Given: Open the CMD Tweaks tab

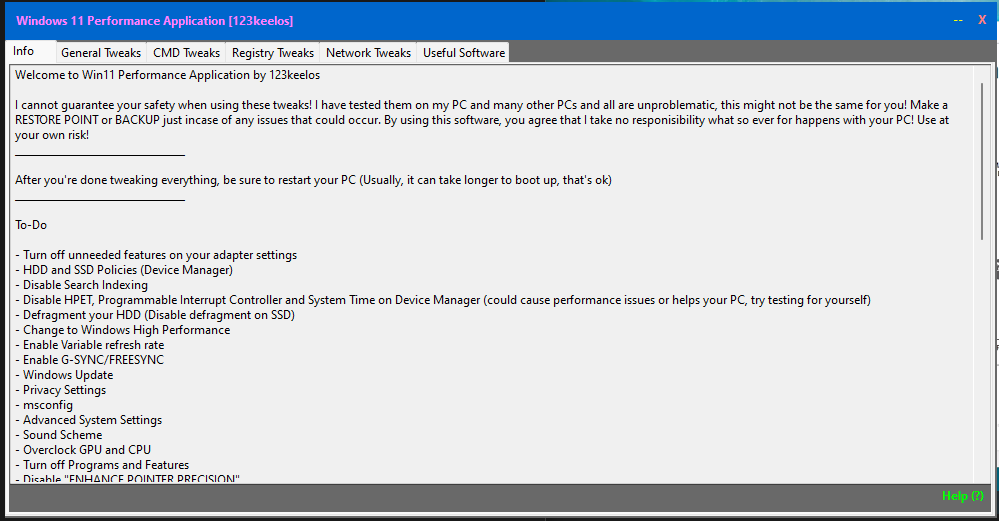Looking at the screenshot, I should point(186,53).
